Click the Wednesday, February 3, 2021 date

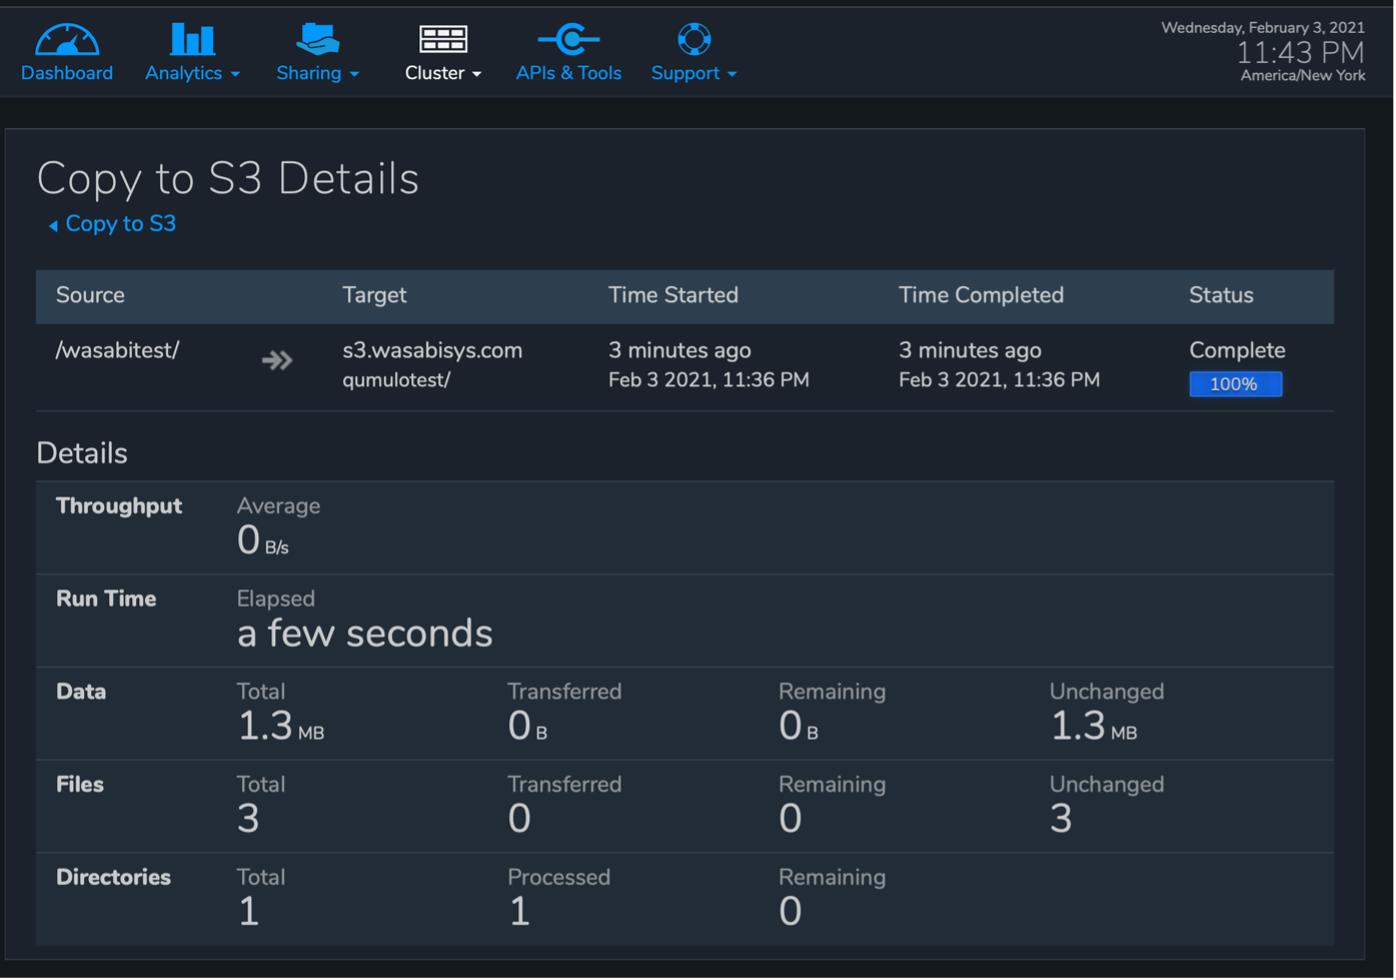[x=1262, y=27]
